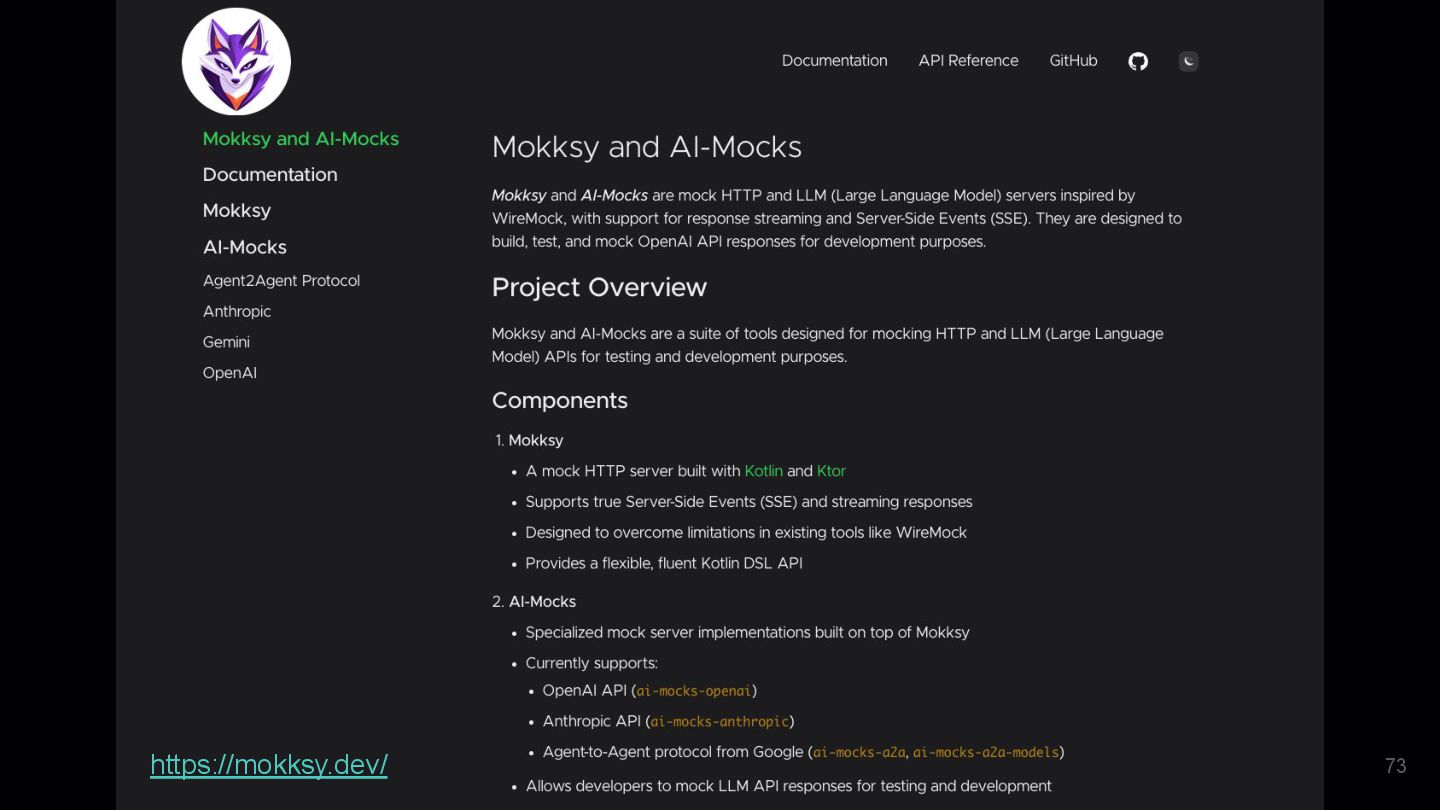Click the 2. AI-Mocks list item
1440x810 pixels.
click(534, 602)
